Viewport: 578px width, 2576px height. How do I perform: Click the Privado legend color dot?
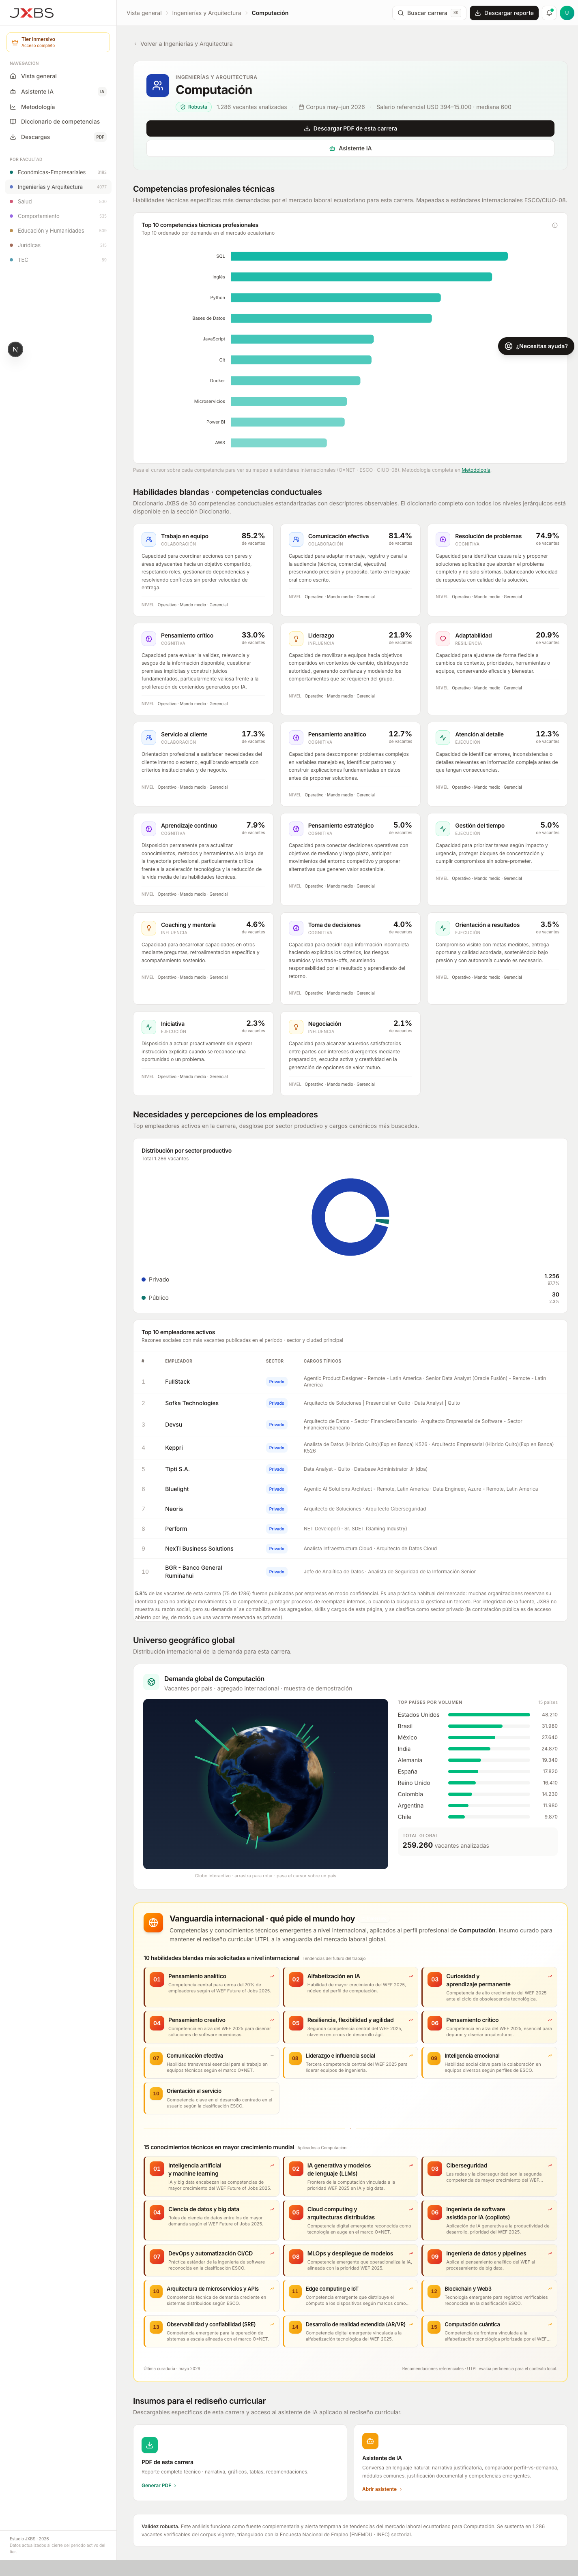point(143,1279)
